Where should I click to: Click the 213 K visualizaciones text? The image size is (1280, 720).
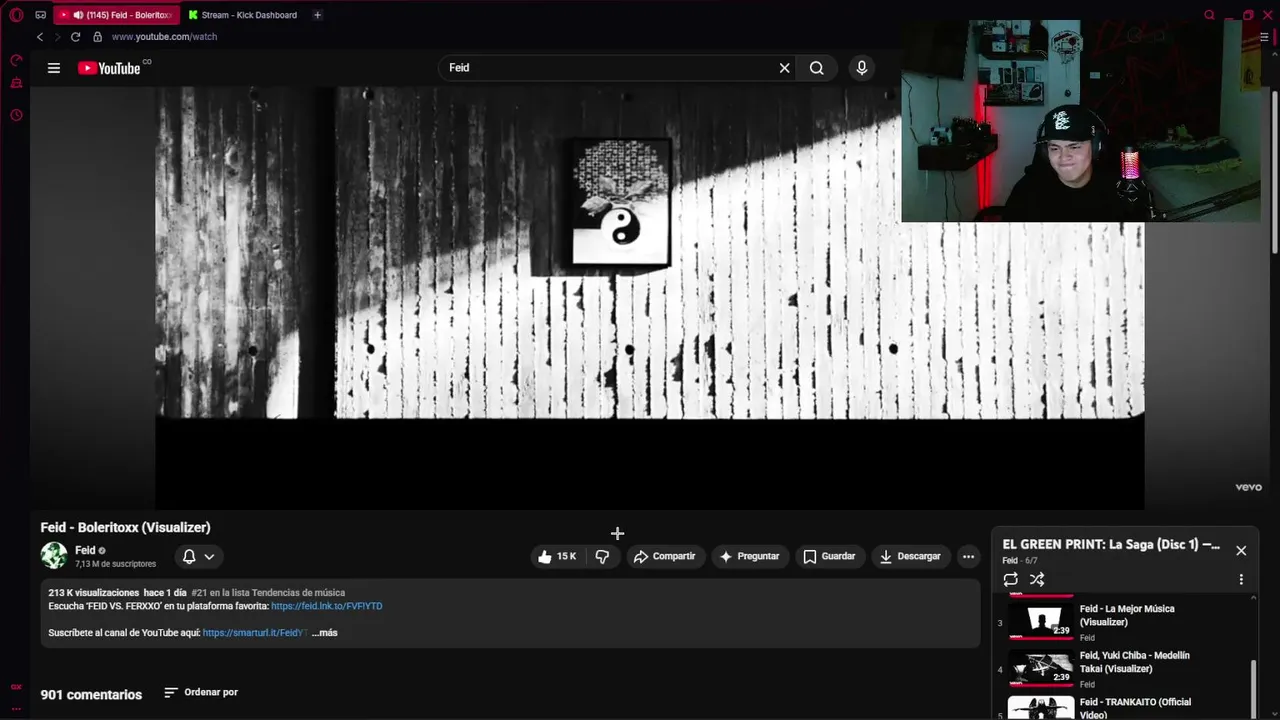pos(94,593)
